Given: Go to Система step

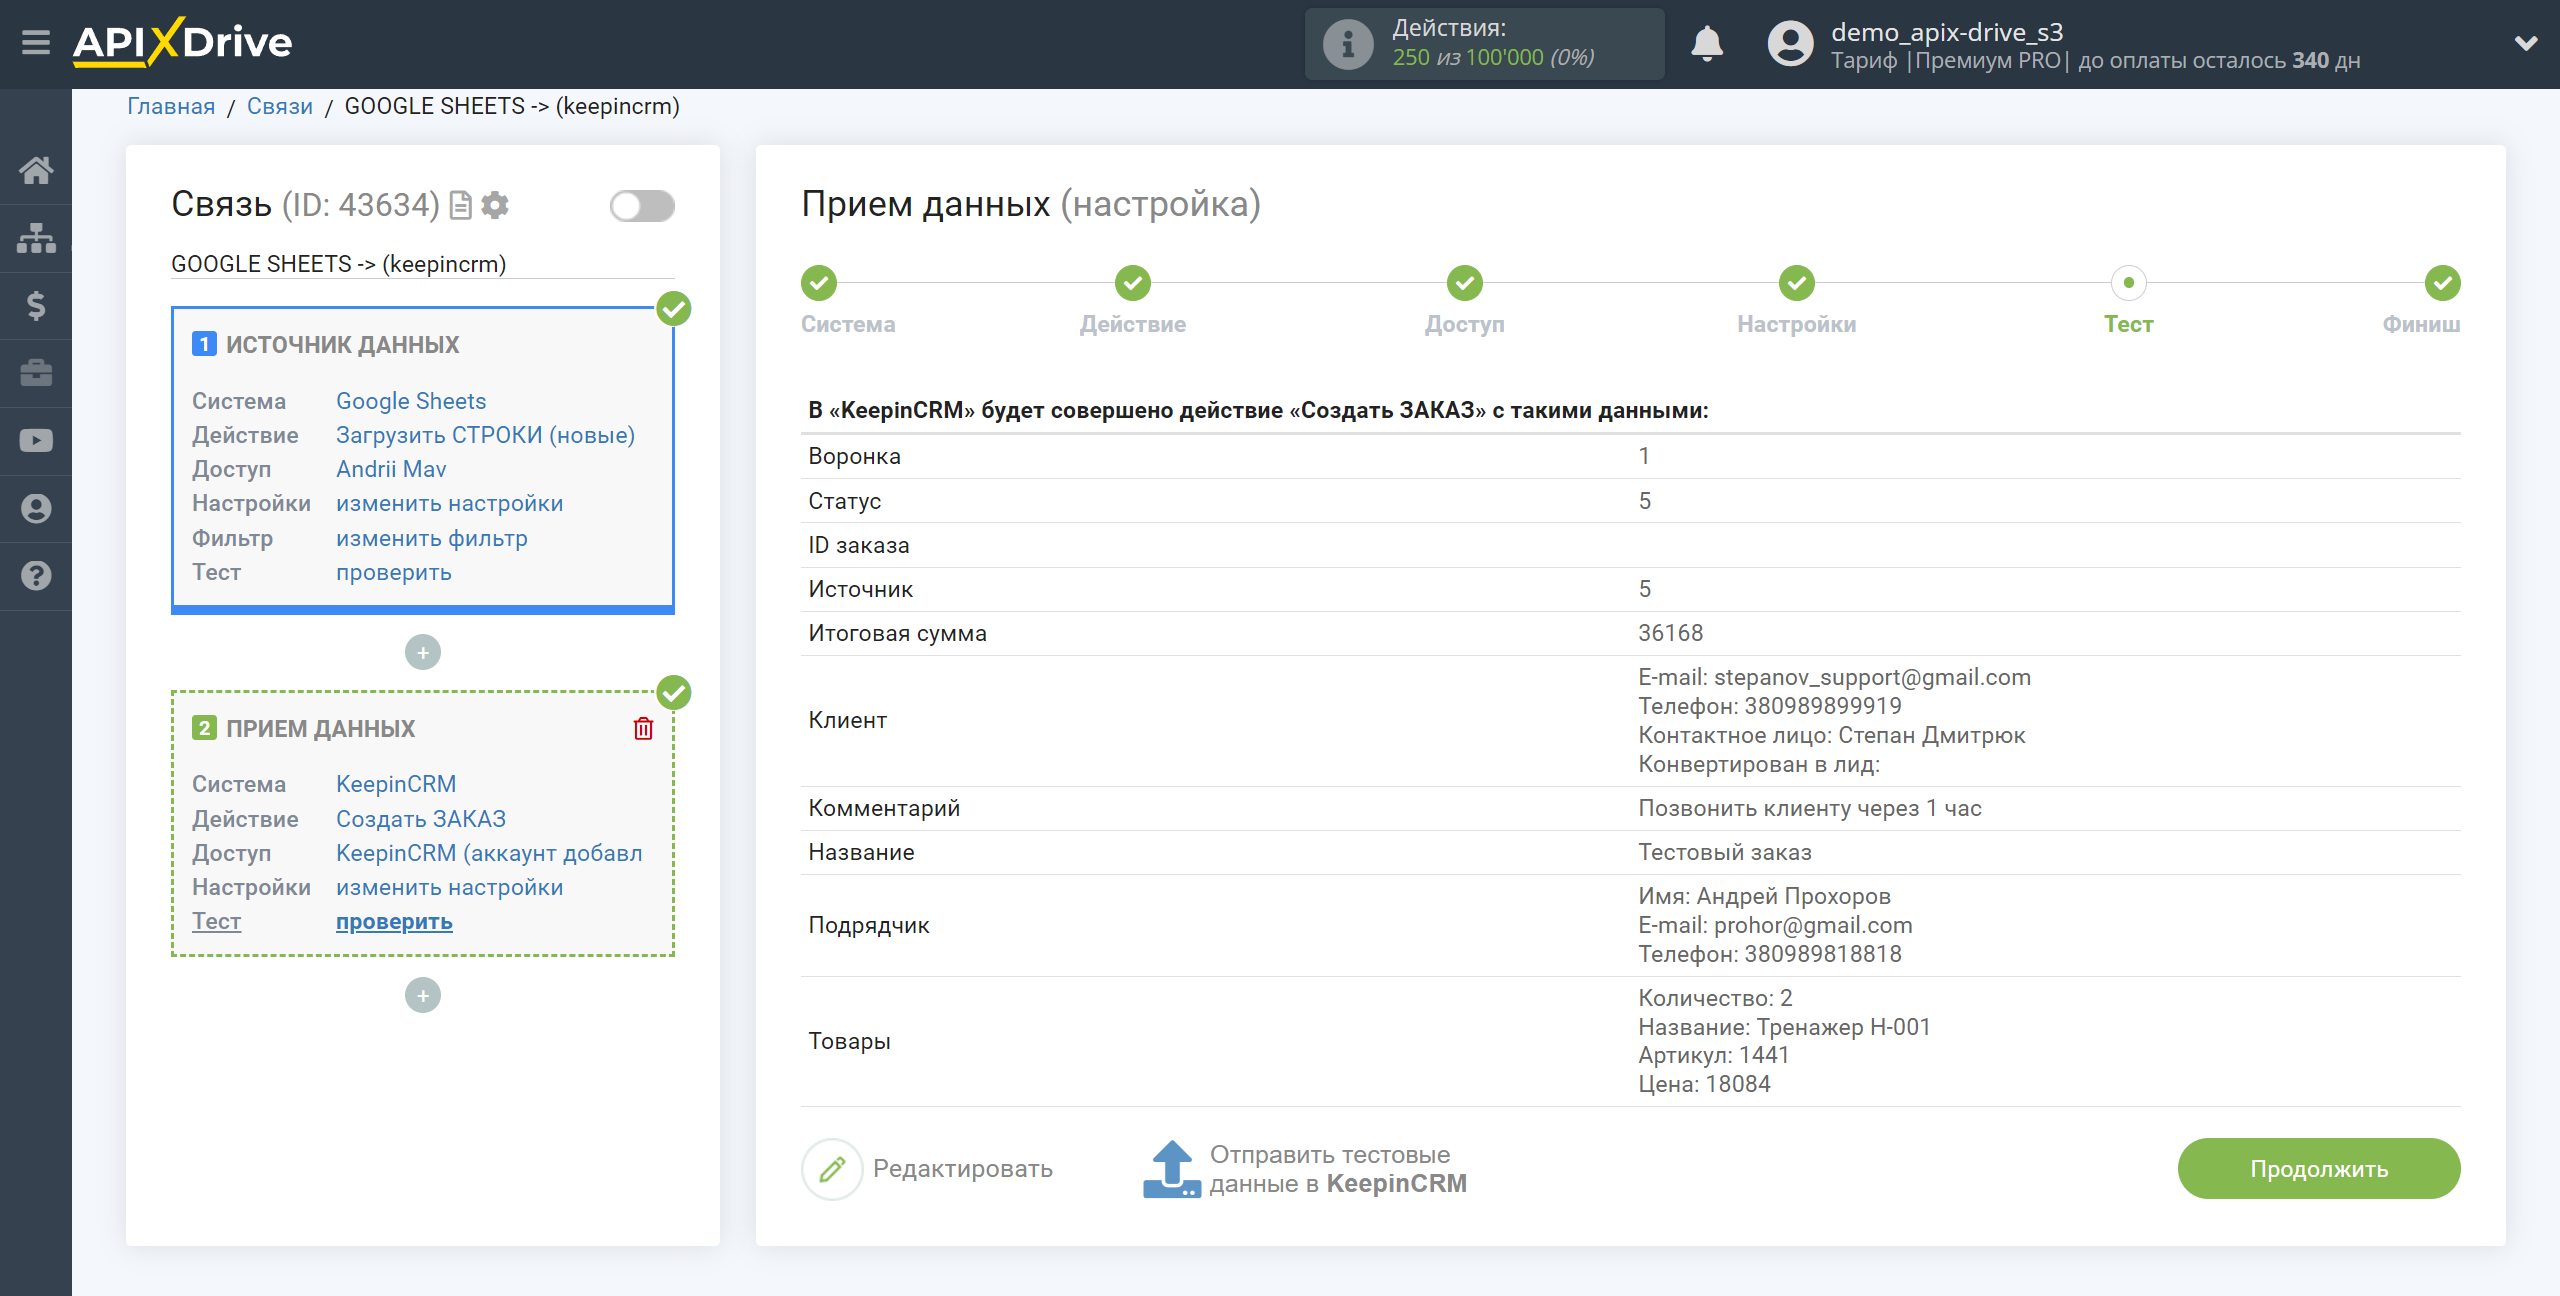Looking at the screenshot, I should click(819, 284).
